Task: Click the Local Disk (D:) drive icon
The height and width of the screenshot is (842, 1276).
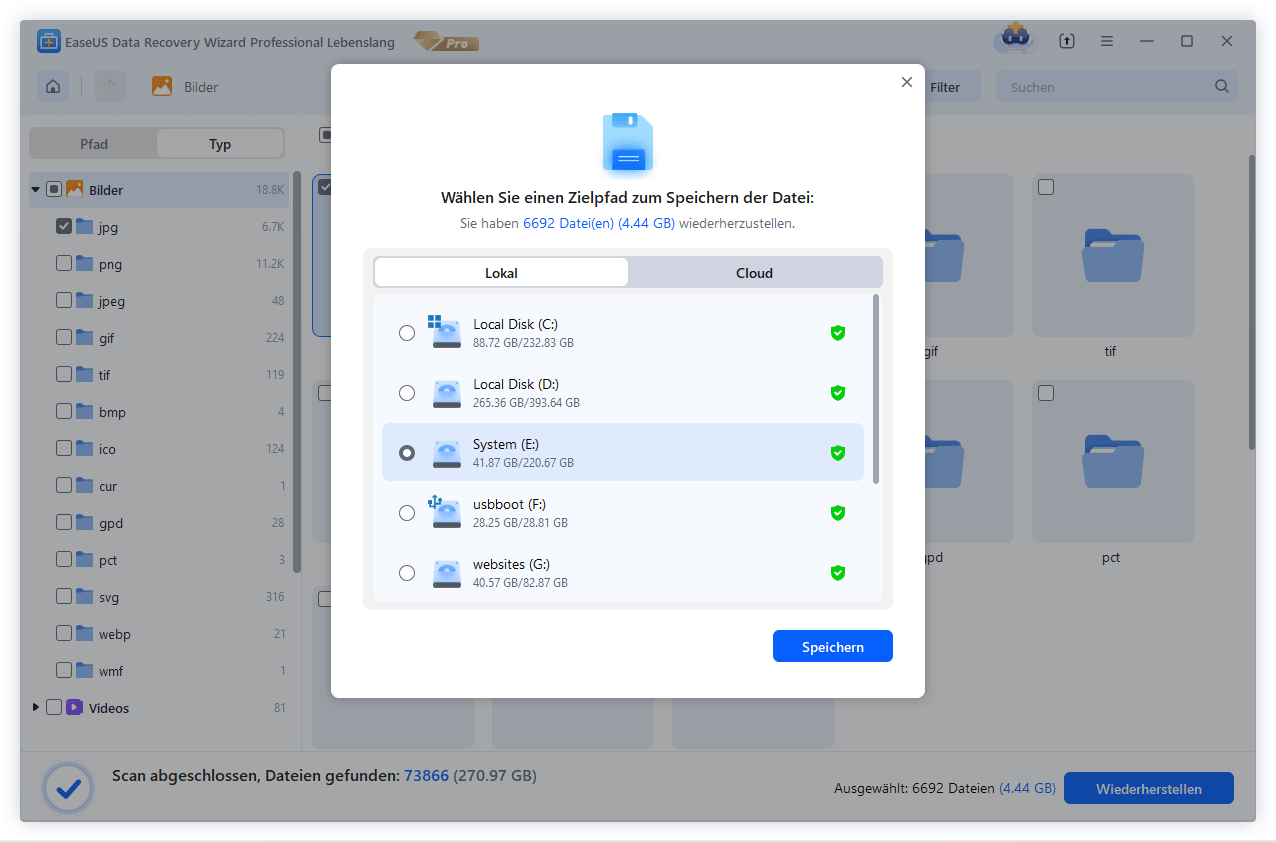Action: coord(446,393)
